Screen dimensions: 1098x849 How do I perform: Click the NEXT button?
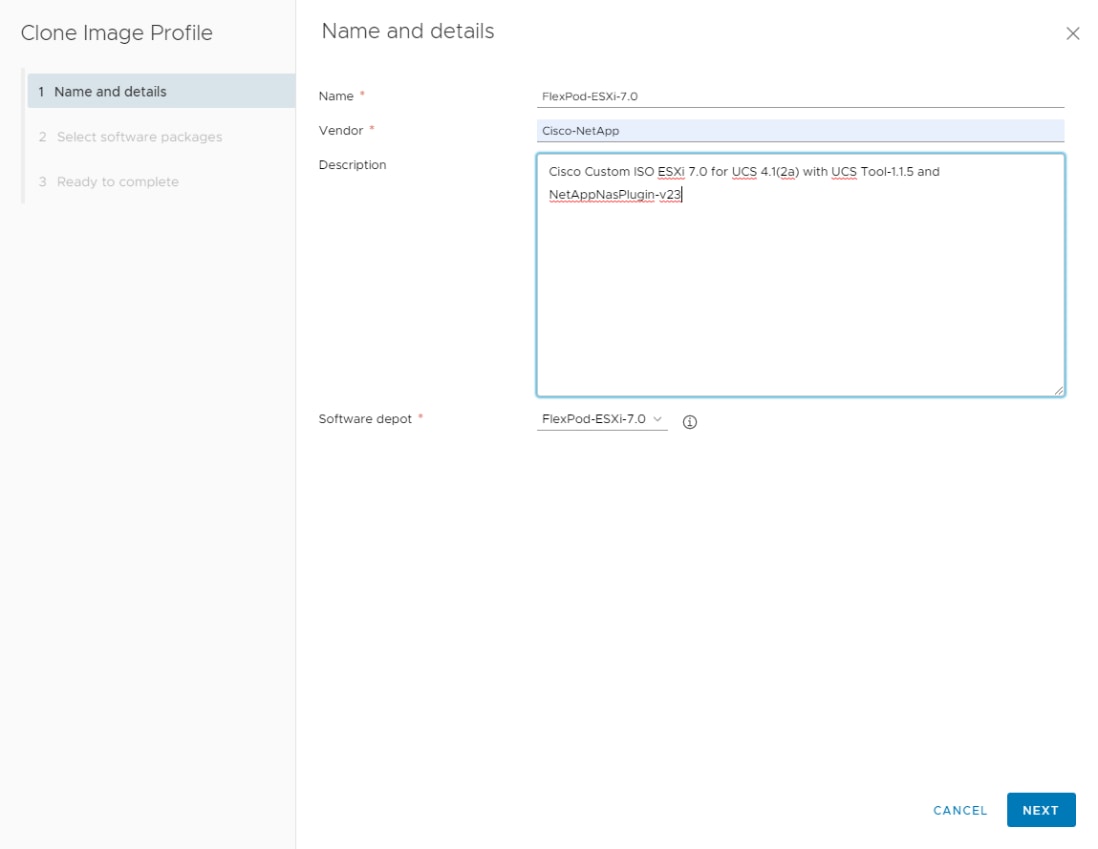click(x=1041, y=810)
